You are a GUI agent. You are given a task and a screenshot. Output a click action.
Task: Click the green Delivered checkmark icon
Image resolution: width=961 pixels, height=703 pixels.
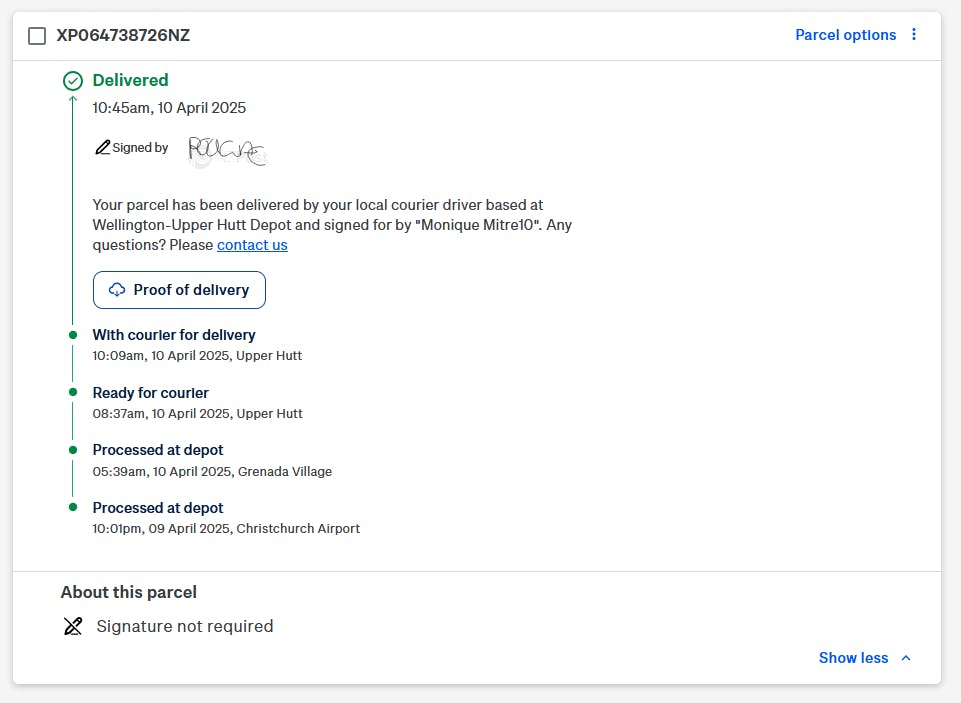73,81
